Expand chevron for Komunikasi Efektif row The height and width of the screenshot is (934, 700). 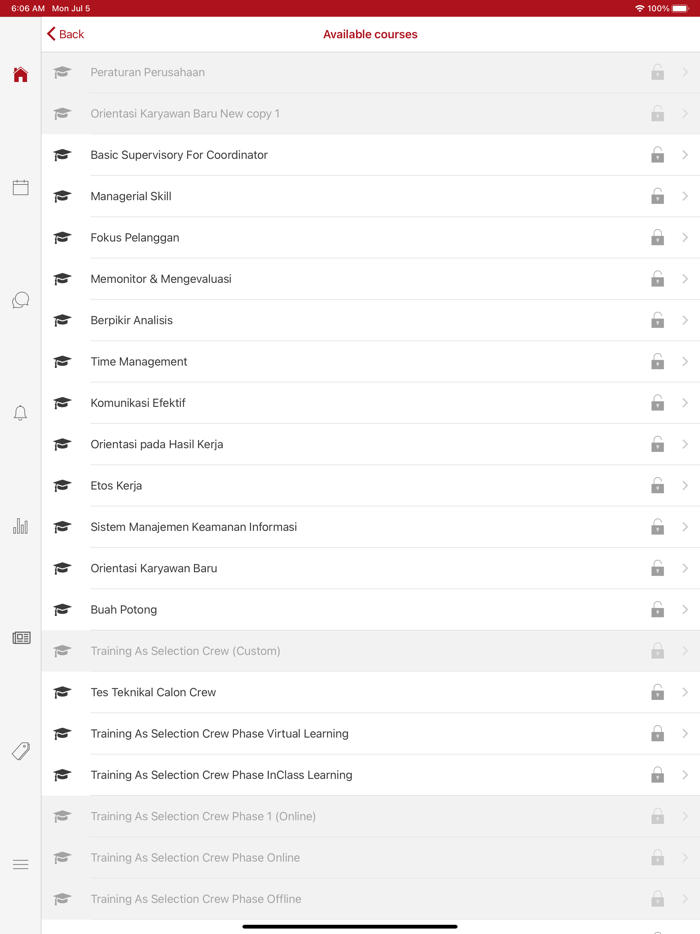[685, 403]
